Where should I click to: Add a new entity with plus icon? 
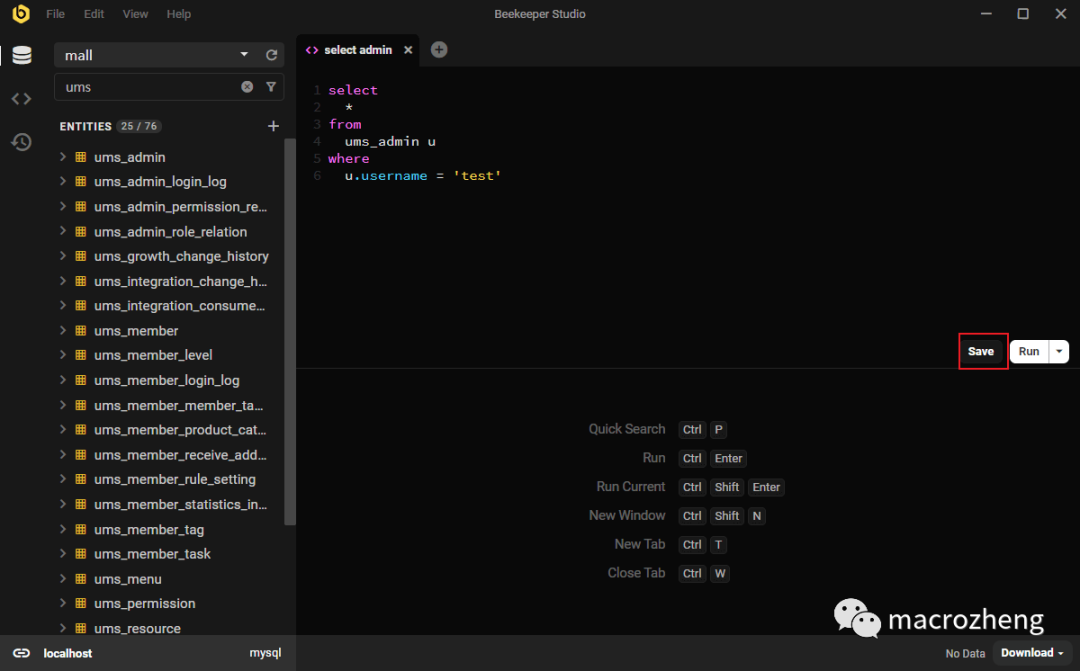273,126
